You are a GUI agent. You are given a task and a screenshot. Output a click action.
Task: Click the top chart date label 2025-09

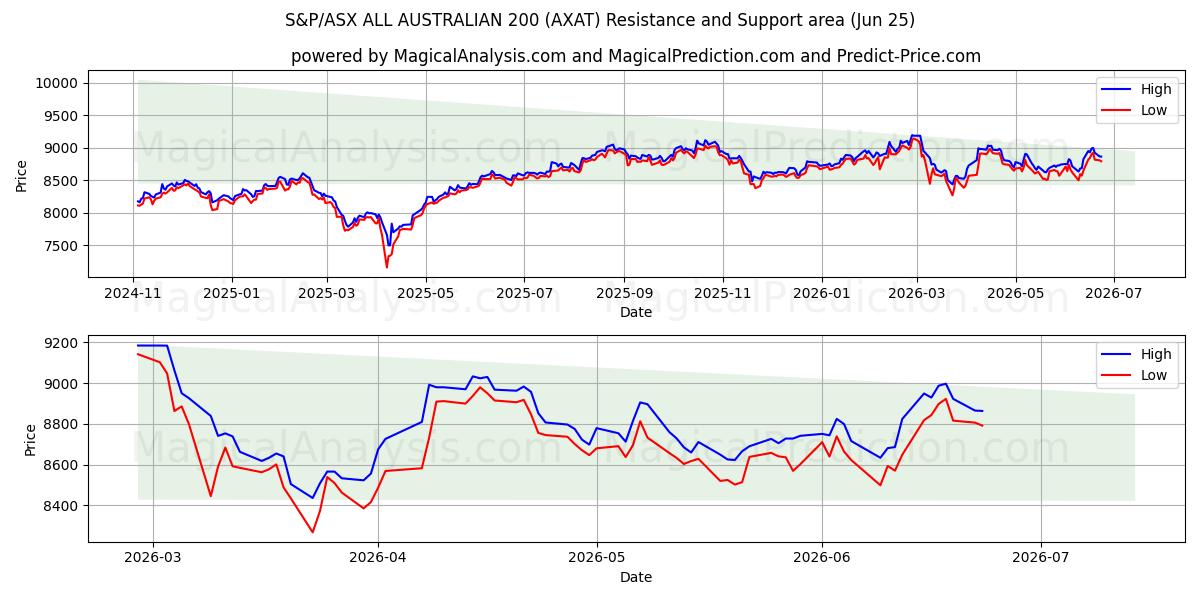pyautogui.click(x=625, y=295)
